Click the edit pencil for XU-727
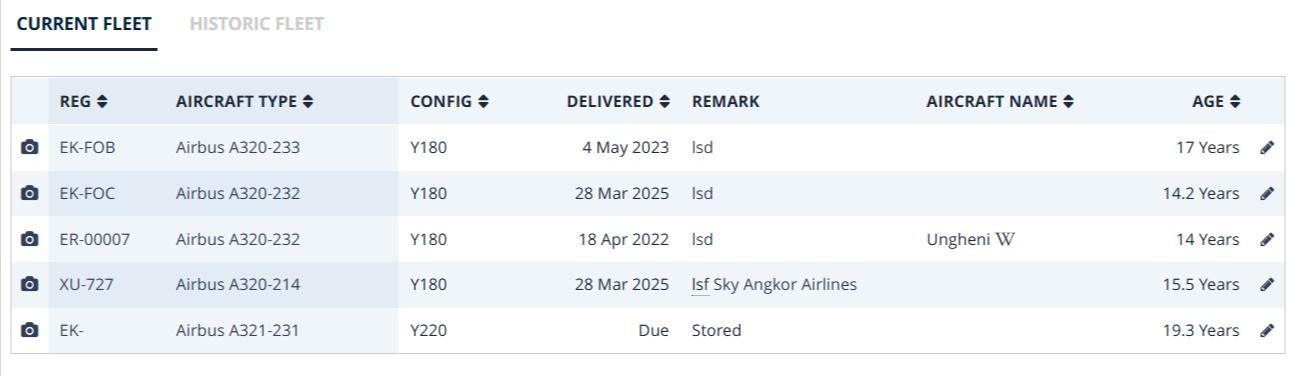This screenshot has width=1292, height=376. point(1267,285)
